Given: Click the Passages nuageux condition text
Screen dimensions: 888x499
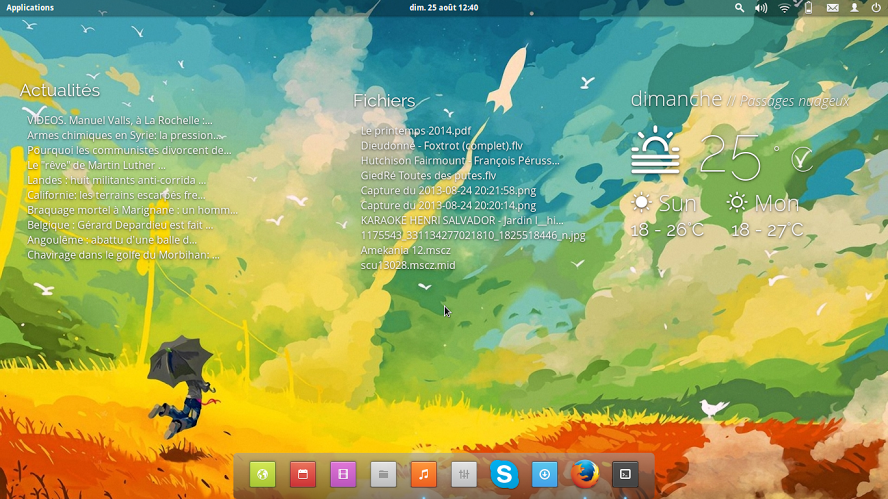Looking at the screenshot, I should 794,101.
